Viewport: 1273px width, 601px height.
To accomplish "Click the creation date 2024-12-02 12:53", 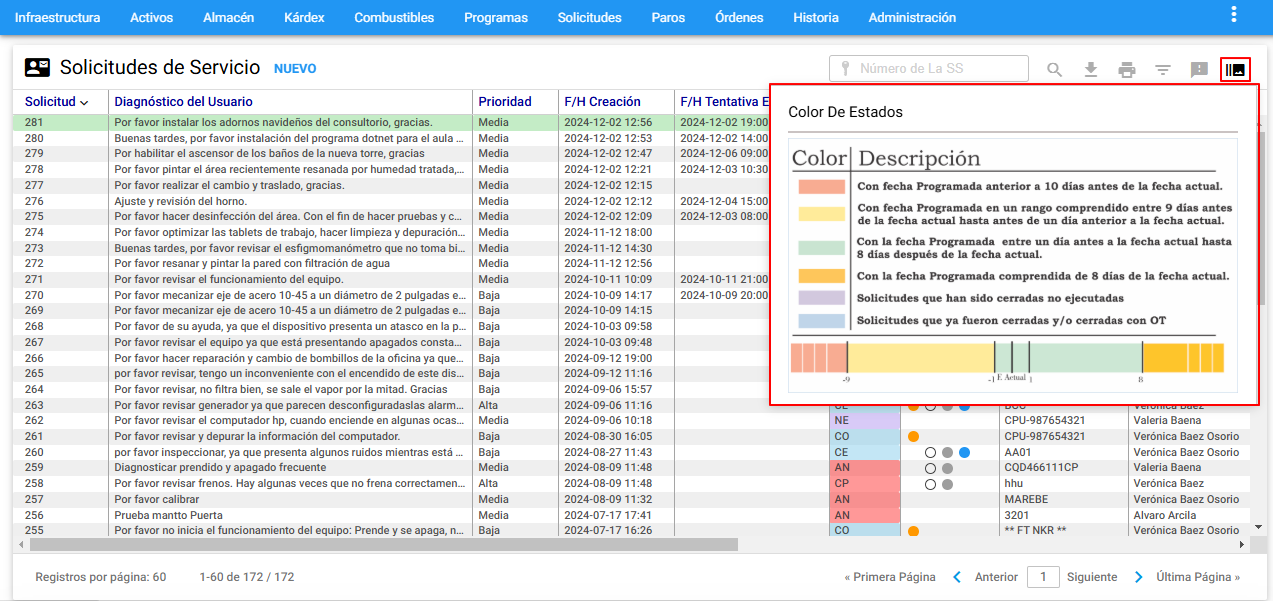I will (x=608, y=138).
